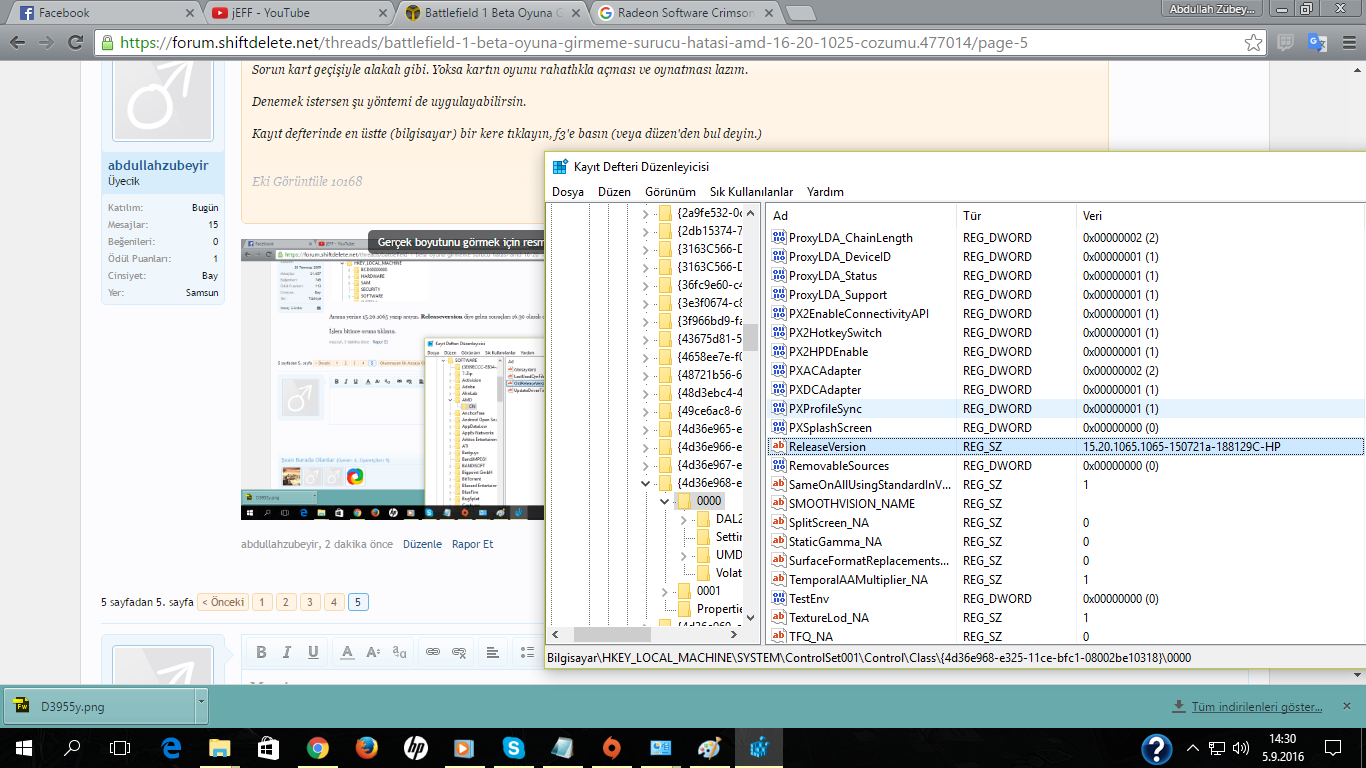
Task: Open the Dosya menu in Registry Editor
Action: coord(568,192)
